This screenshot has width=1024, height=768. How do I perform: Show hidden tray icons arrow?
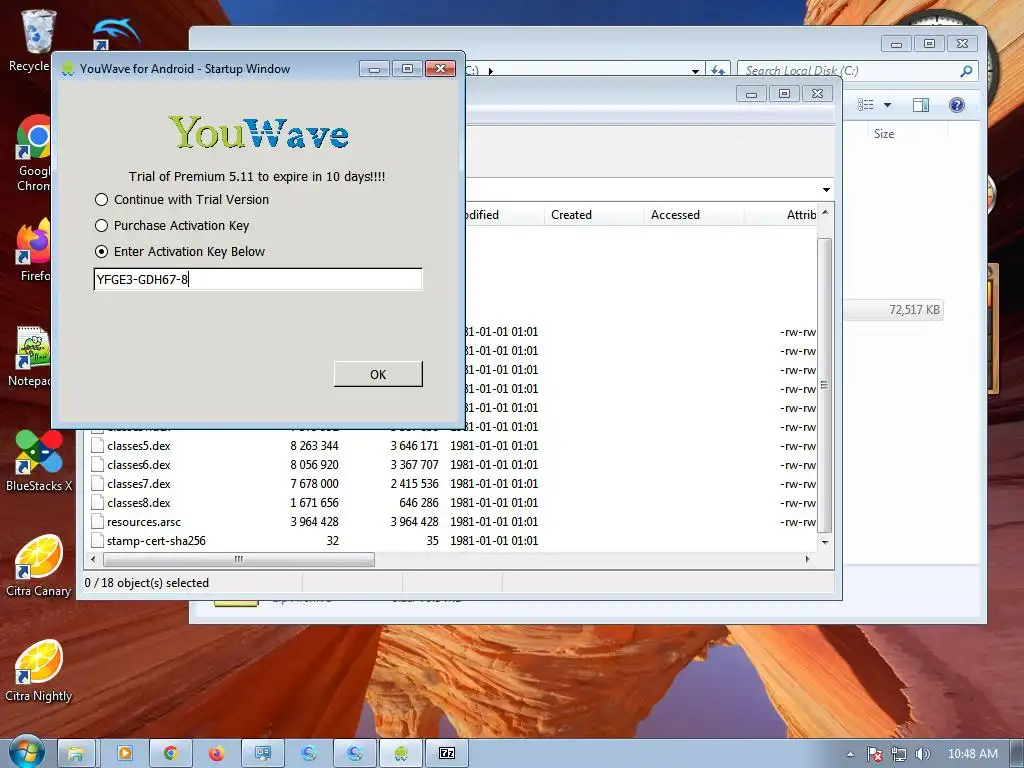click(x=850, y=754)
